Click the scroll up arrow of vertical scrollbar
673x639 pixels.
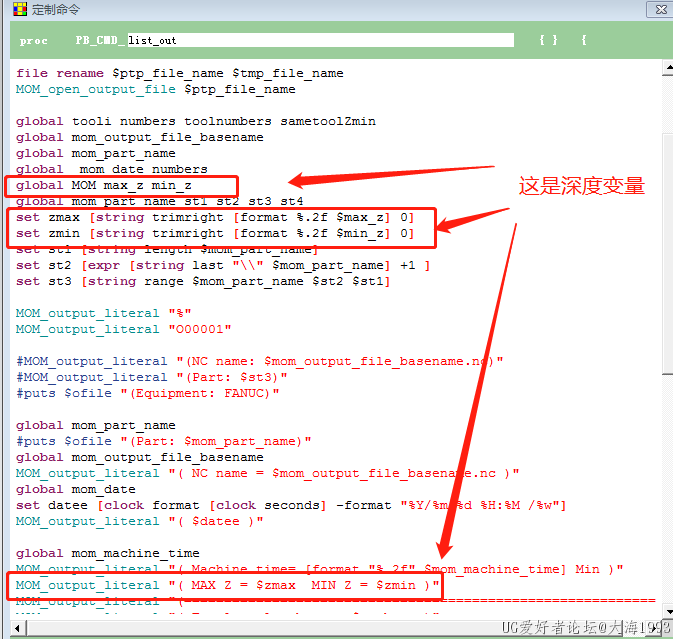click(668, 67)
